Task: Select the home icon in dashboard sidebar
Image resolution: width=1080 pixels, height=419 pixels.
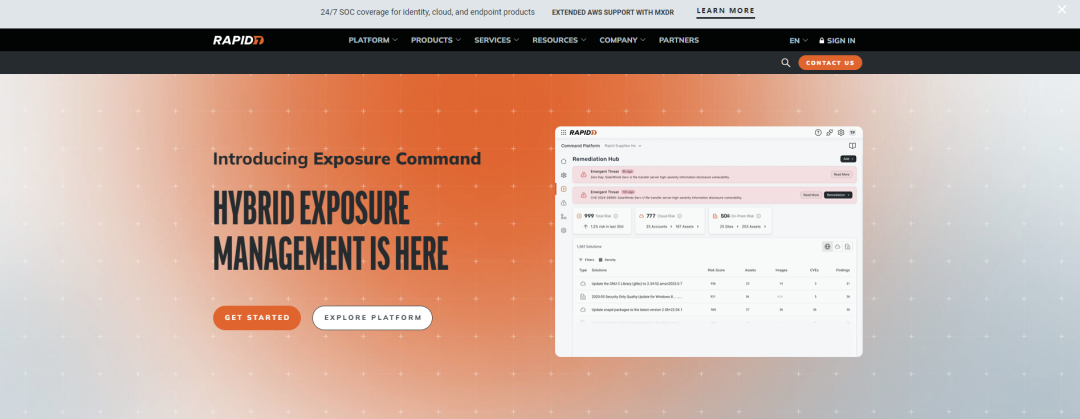Action: (563, 161)
